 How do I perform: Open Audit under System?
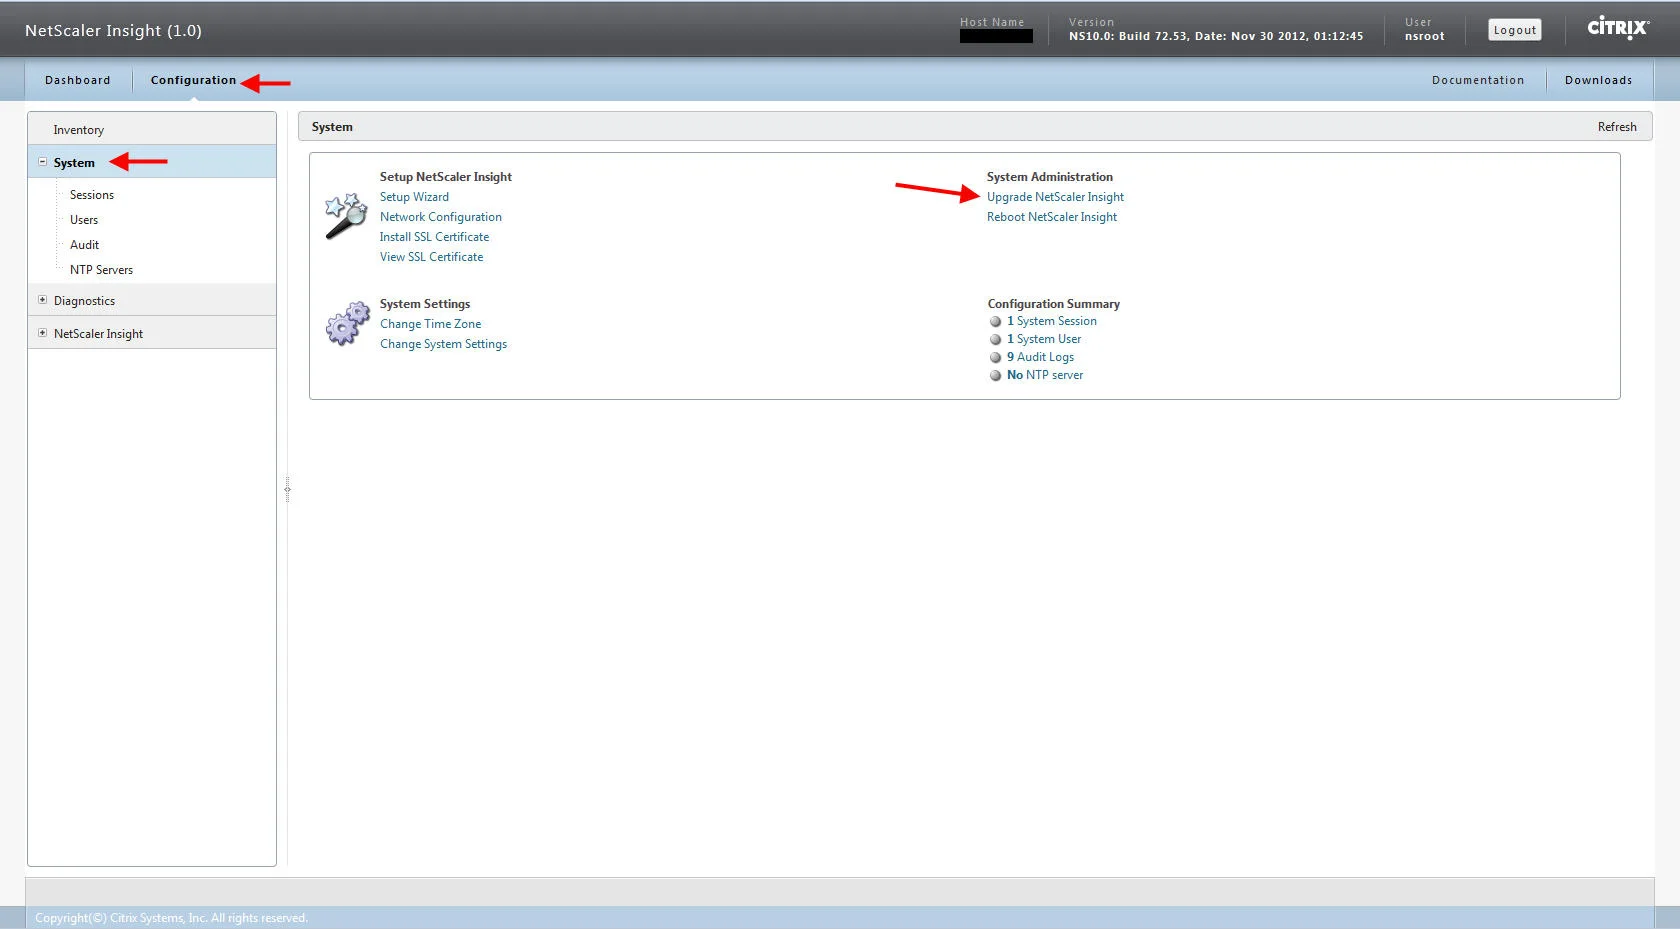coord(85,245)
